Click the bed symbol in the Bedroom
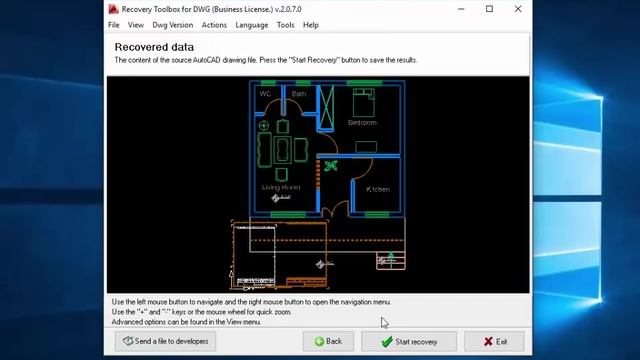The width and height of the screenshot is (640, 360). (364, 102)
